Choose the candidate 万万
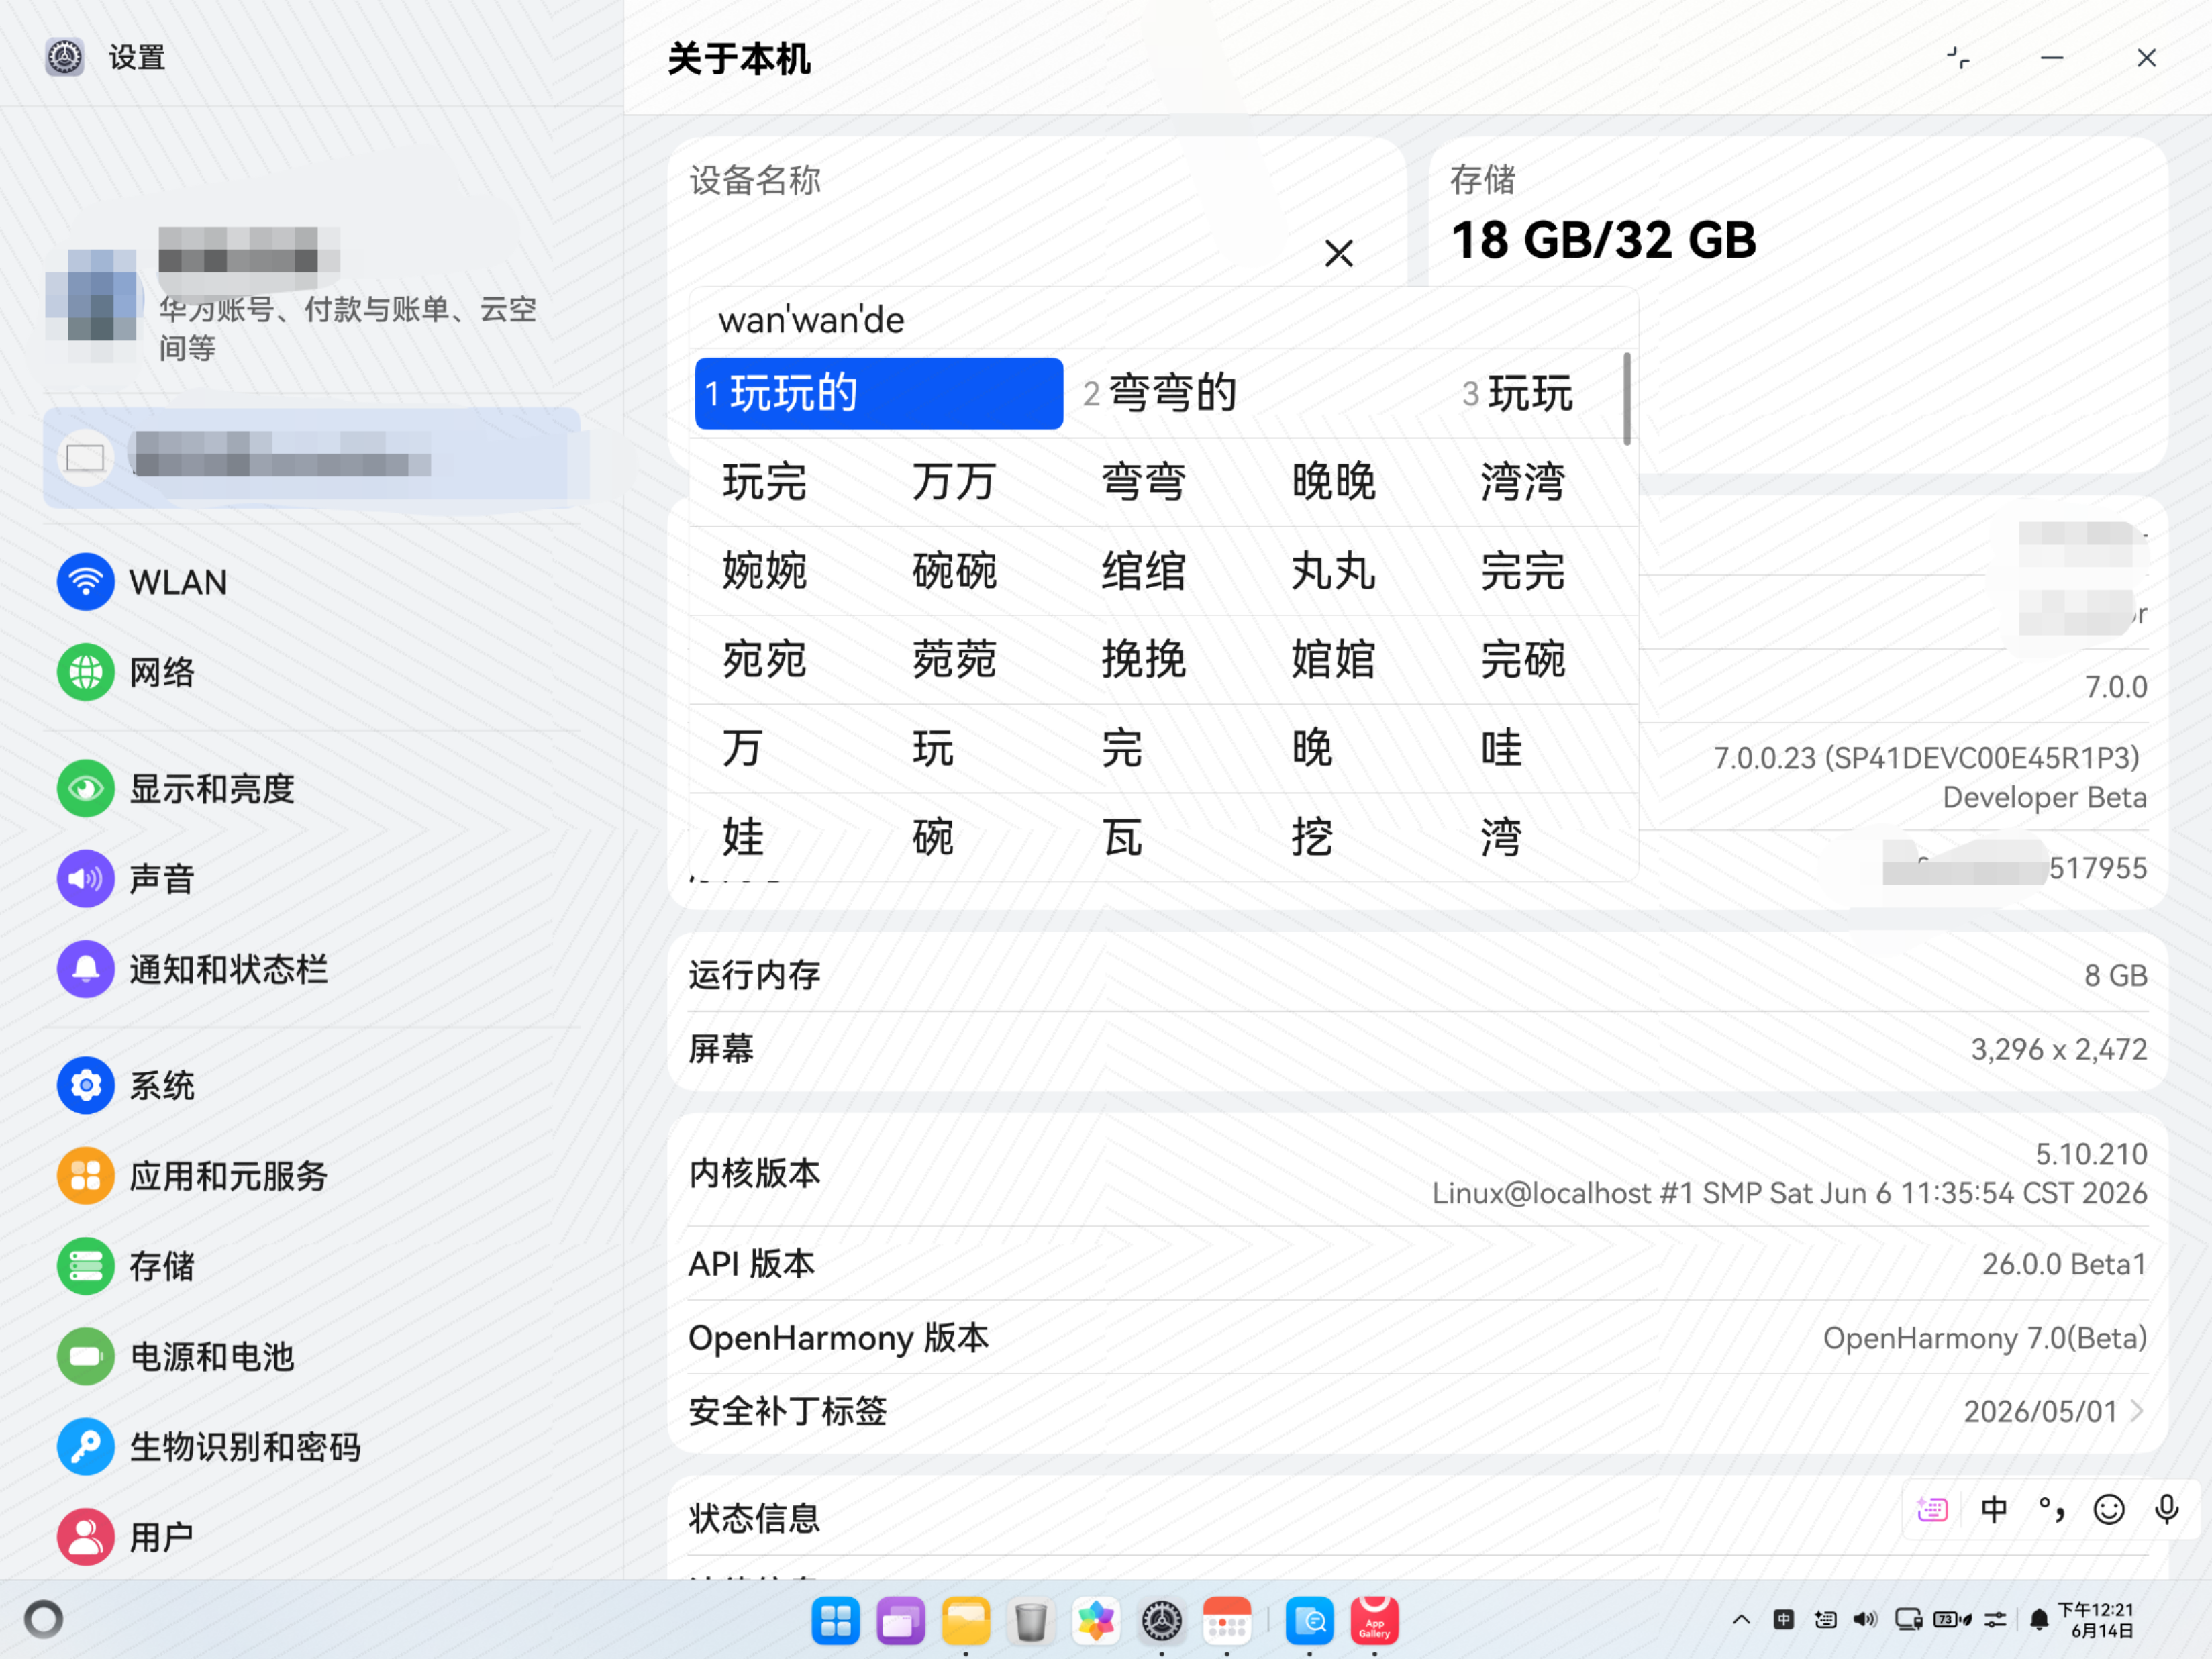The height and width of the screenshot is (1659, 2212). [954, 482]
